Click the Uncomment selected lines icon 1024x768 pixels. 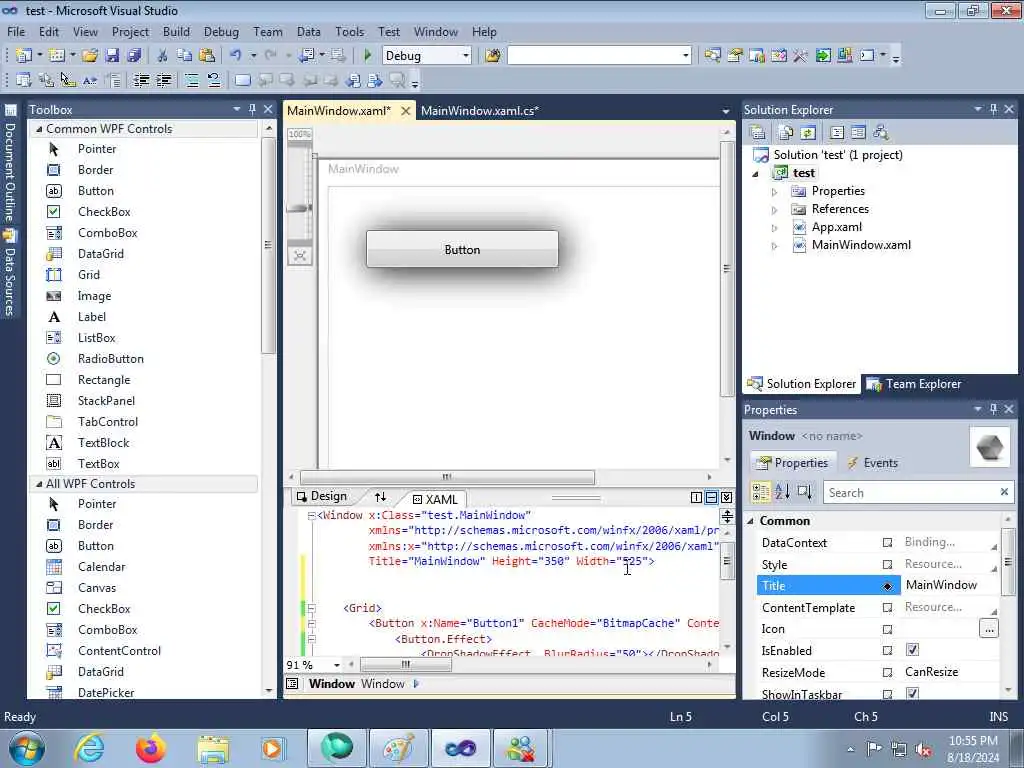[214, 80]
